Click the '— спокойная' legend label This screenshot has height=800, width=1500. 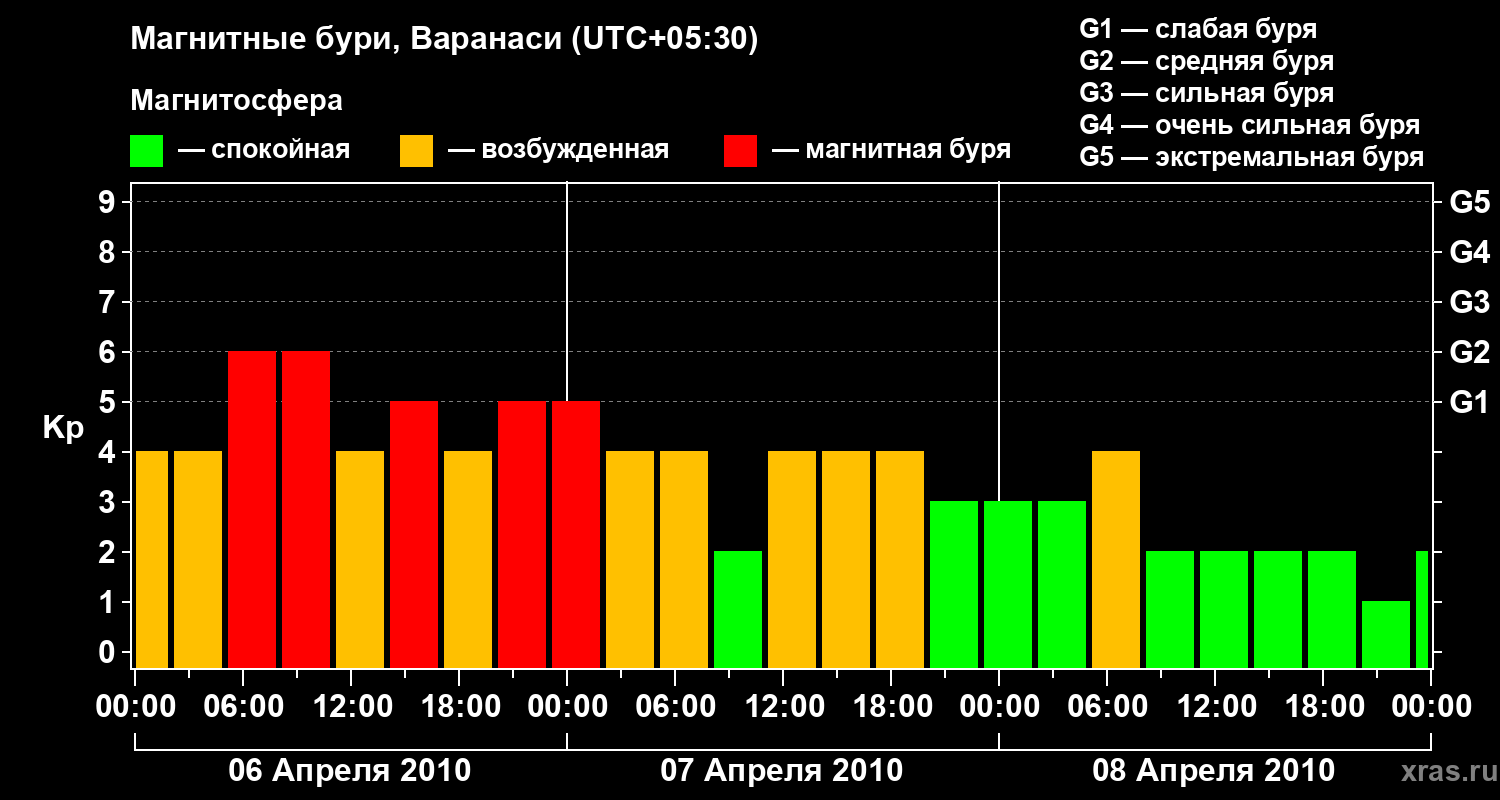coord(264,150)
